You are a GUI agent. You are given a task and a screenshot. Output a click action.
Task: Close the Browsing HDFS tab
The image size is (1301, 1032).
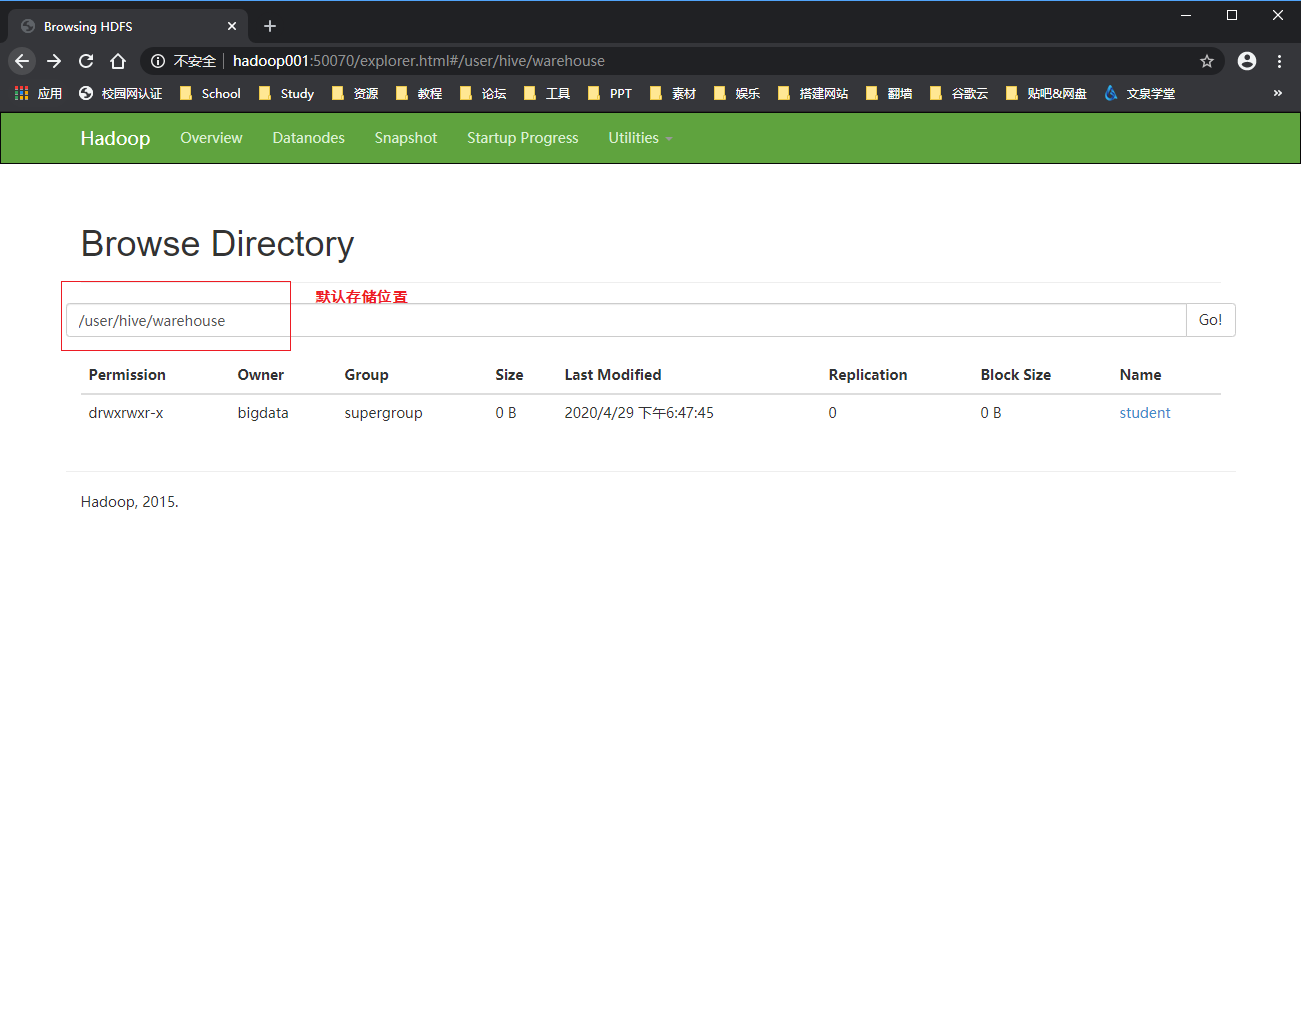[232, 26]
